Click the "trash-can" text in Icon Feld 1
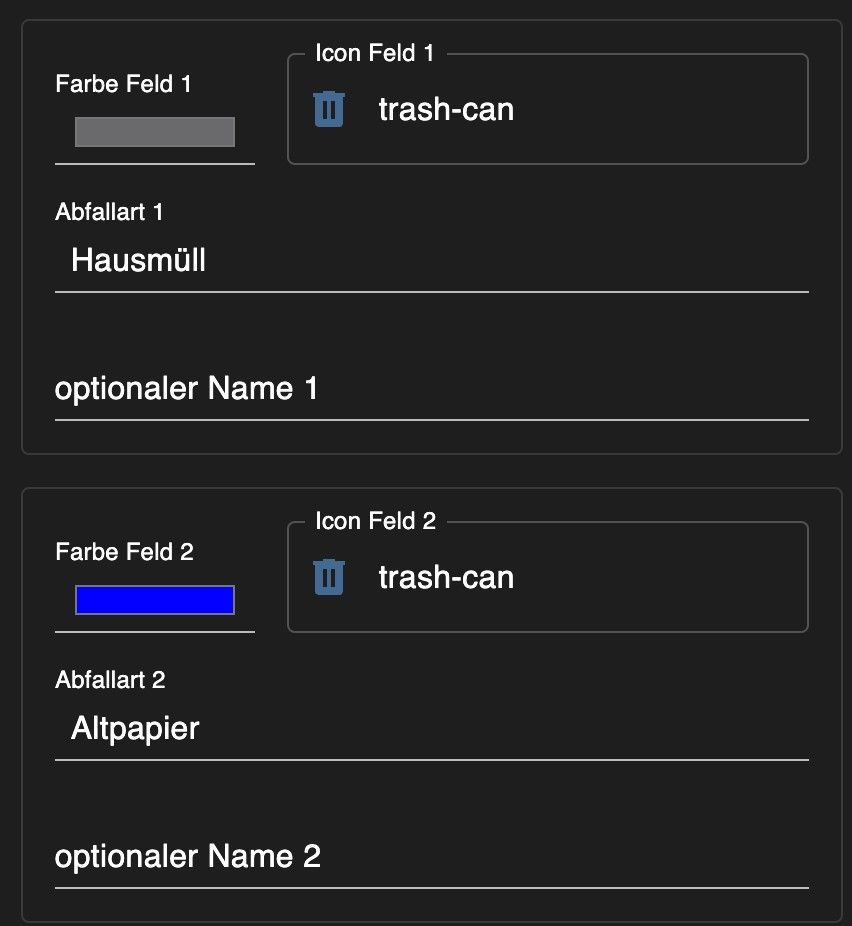Viewport: 852px width, 926px height. (446, 109)
